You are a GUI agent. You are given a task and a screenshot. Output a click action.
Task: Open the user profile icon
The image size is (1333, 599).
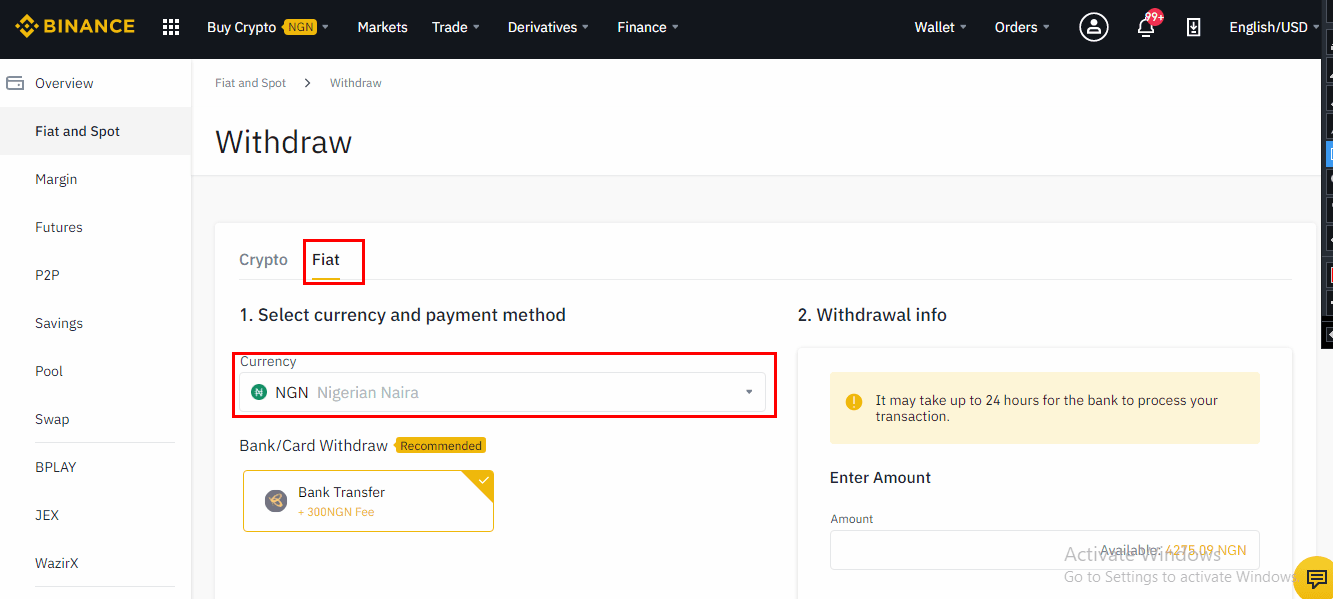[x=1094, y=27]
